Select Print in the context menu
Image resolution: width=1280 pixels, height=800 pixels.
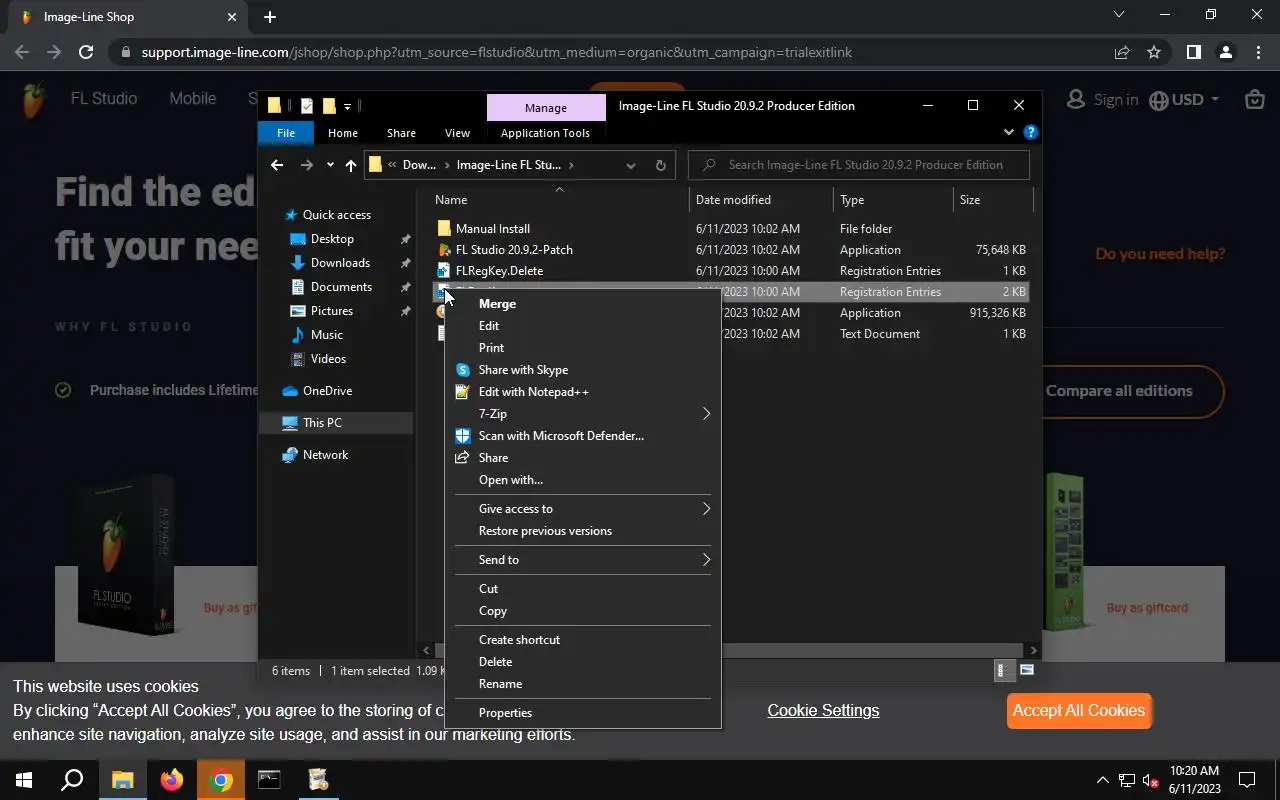pos(491,348)
